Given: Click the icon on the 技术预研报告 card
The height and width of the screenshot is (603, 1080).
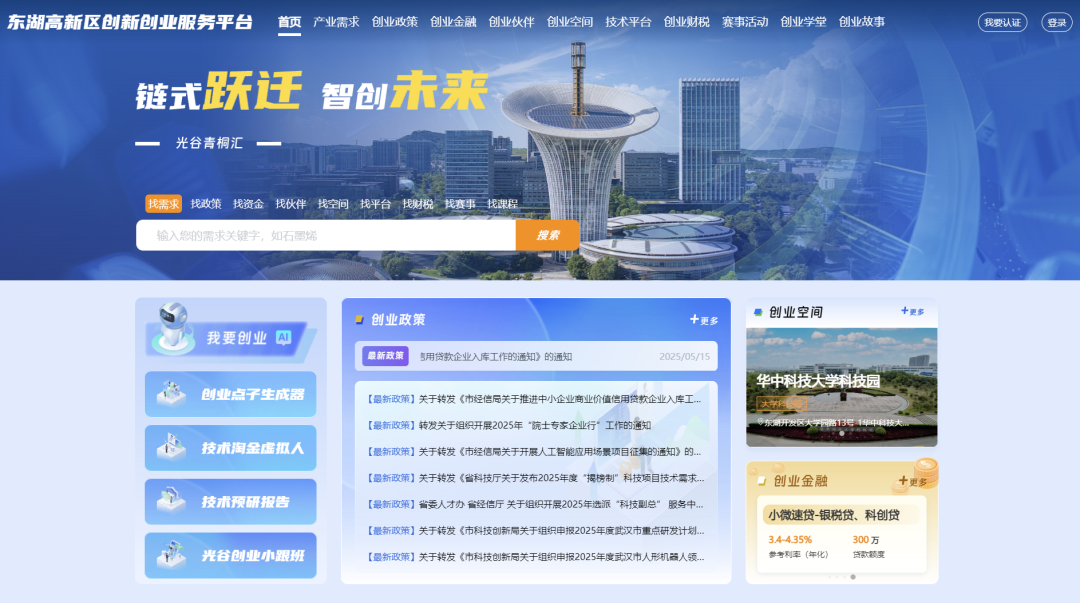Looking at the screenshot, I should click(x=171, y=502).
